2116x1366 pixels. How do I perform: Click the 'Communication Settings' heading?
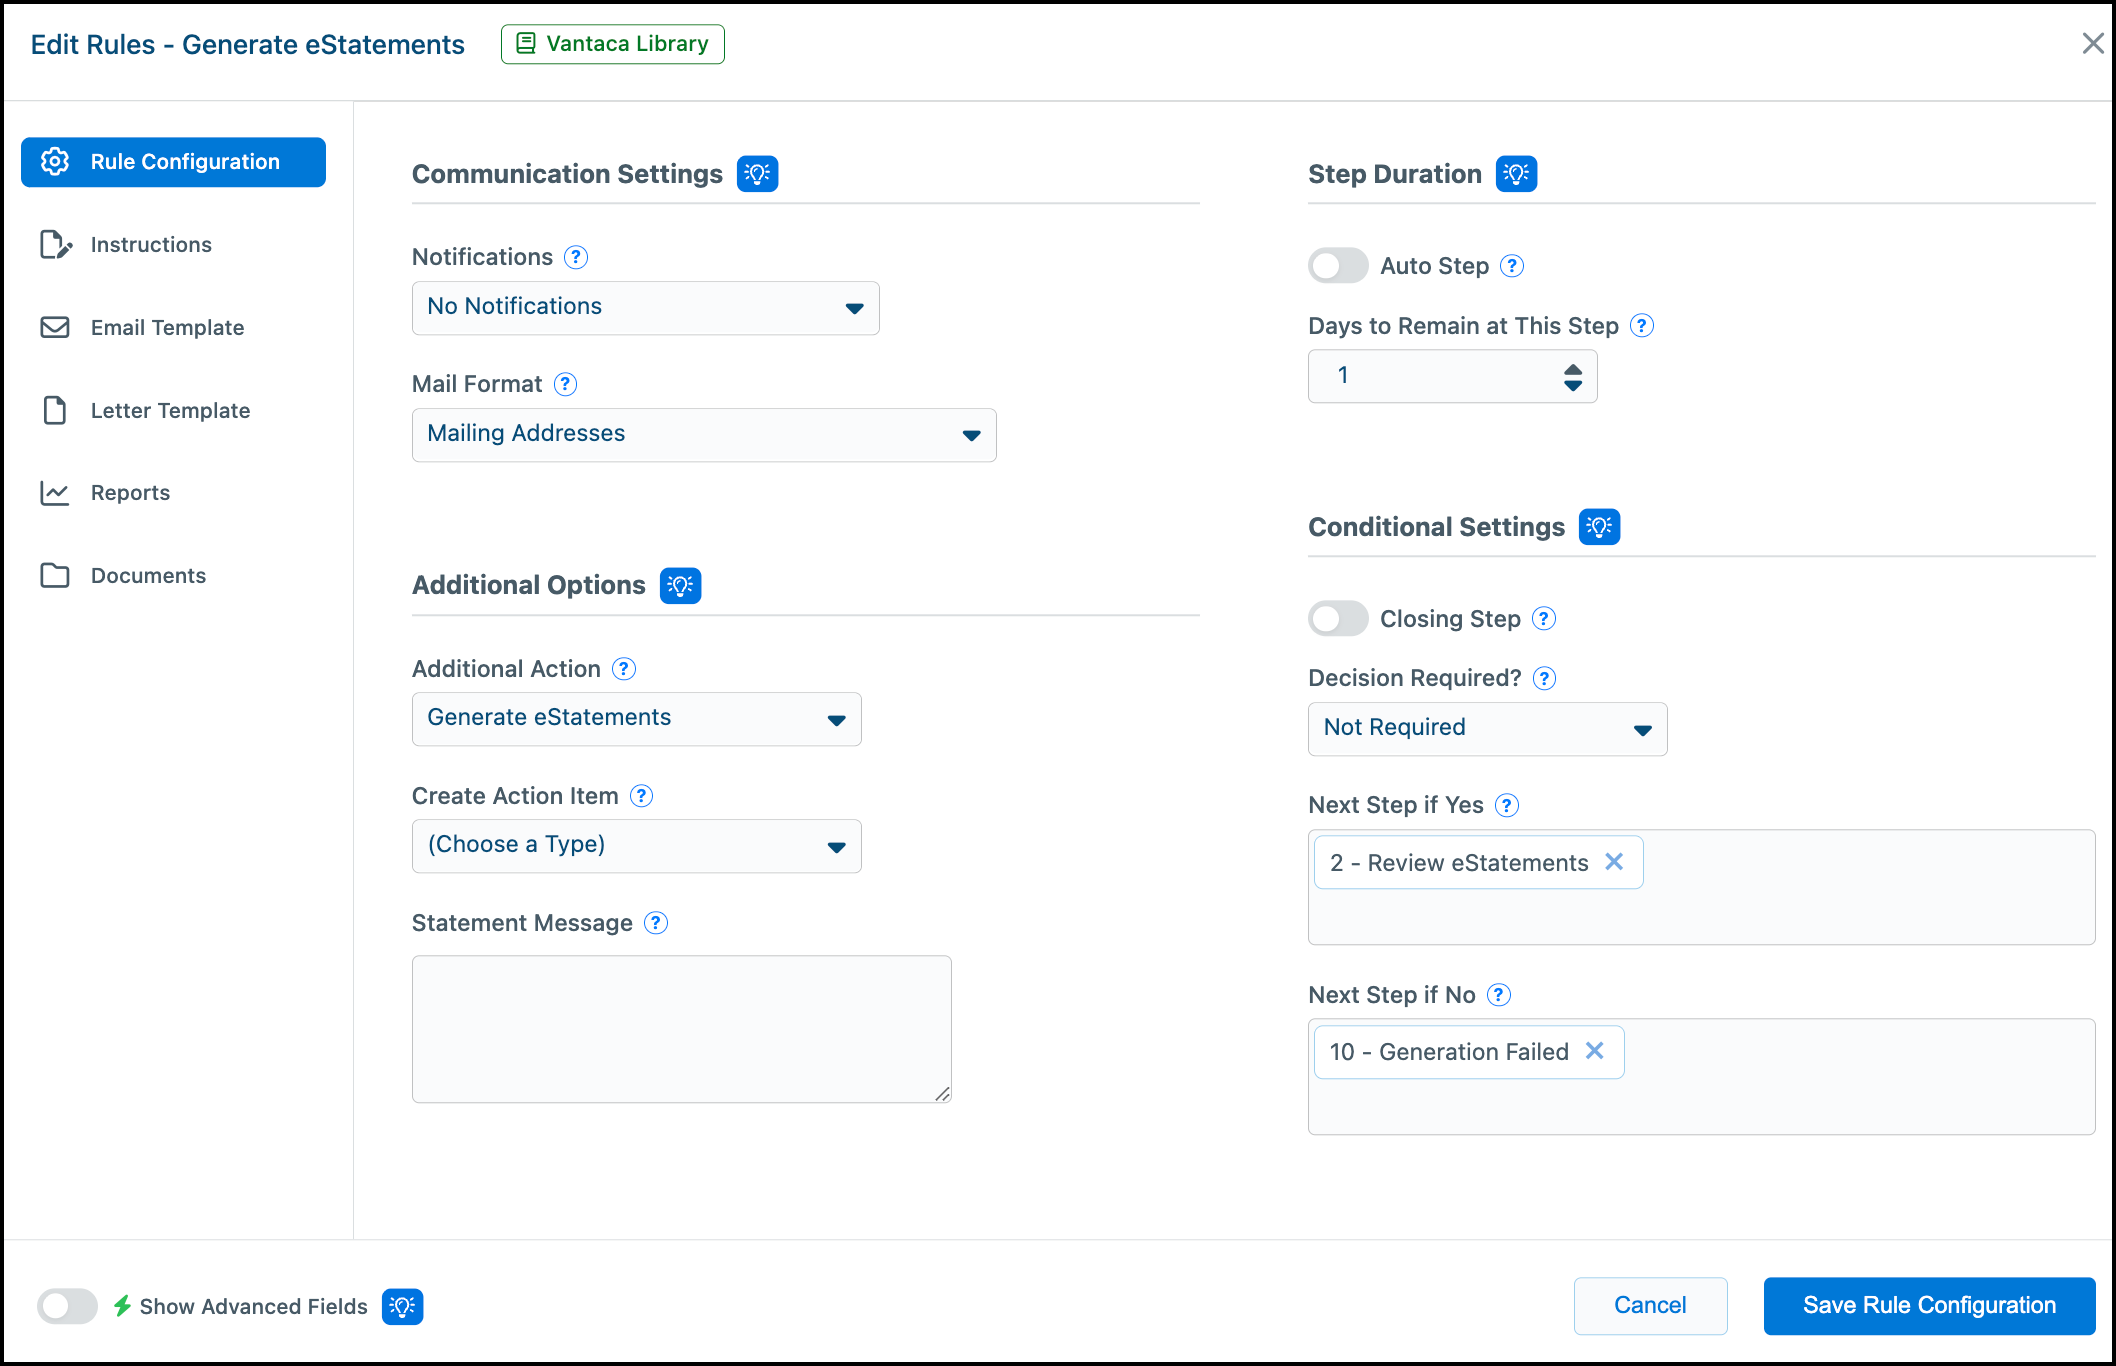[x=567, y=174]
